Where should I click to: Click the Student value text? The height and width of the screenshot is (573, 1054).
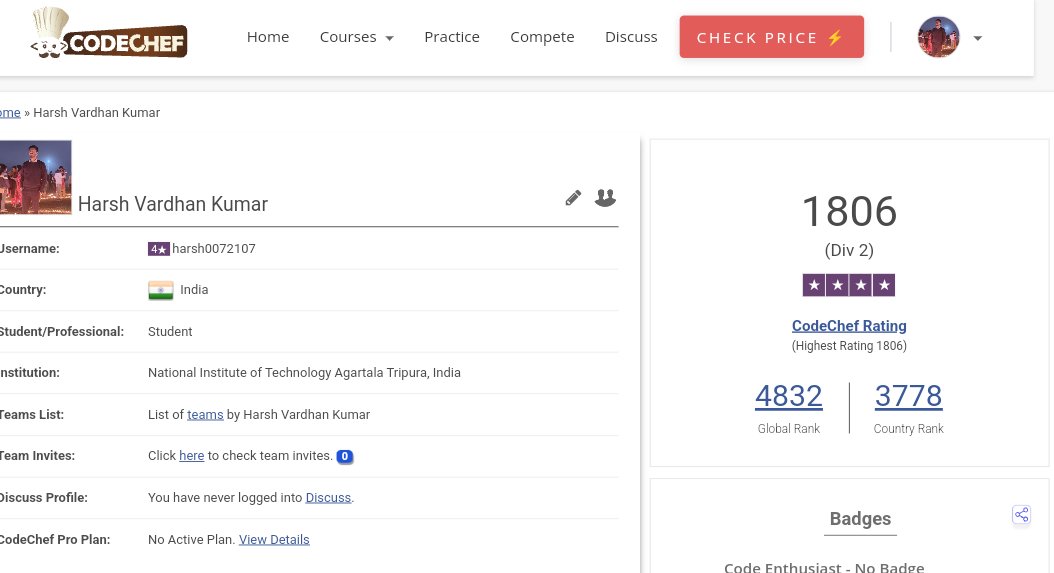[x=170, y=332]
